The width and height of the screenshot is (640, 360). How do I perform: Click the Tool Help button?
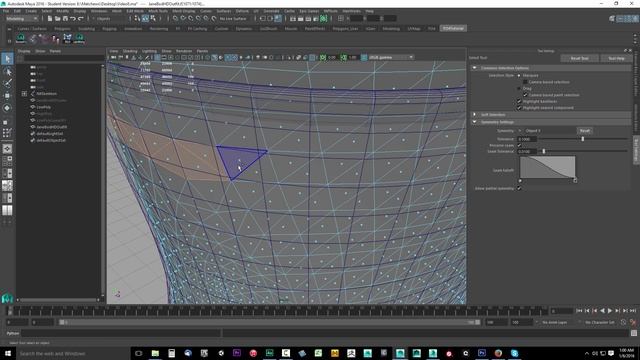[x=616, y=58]
